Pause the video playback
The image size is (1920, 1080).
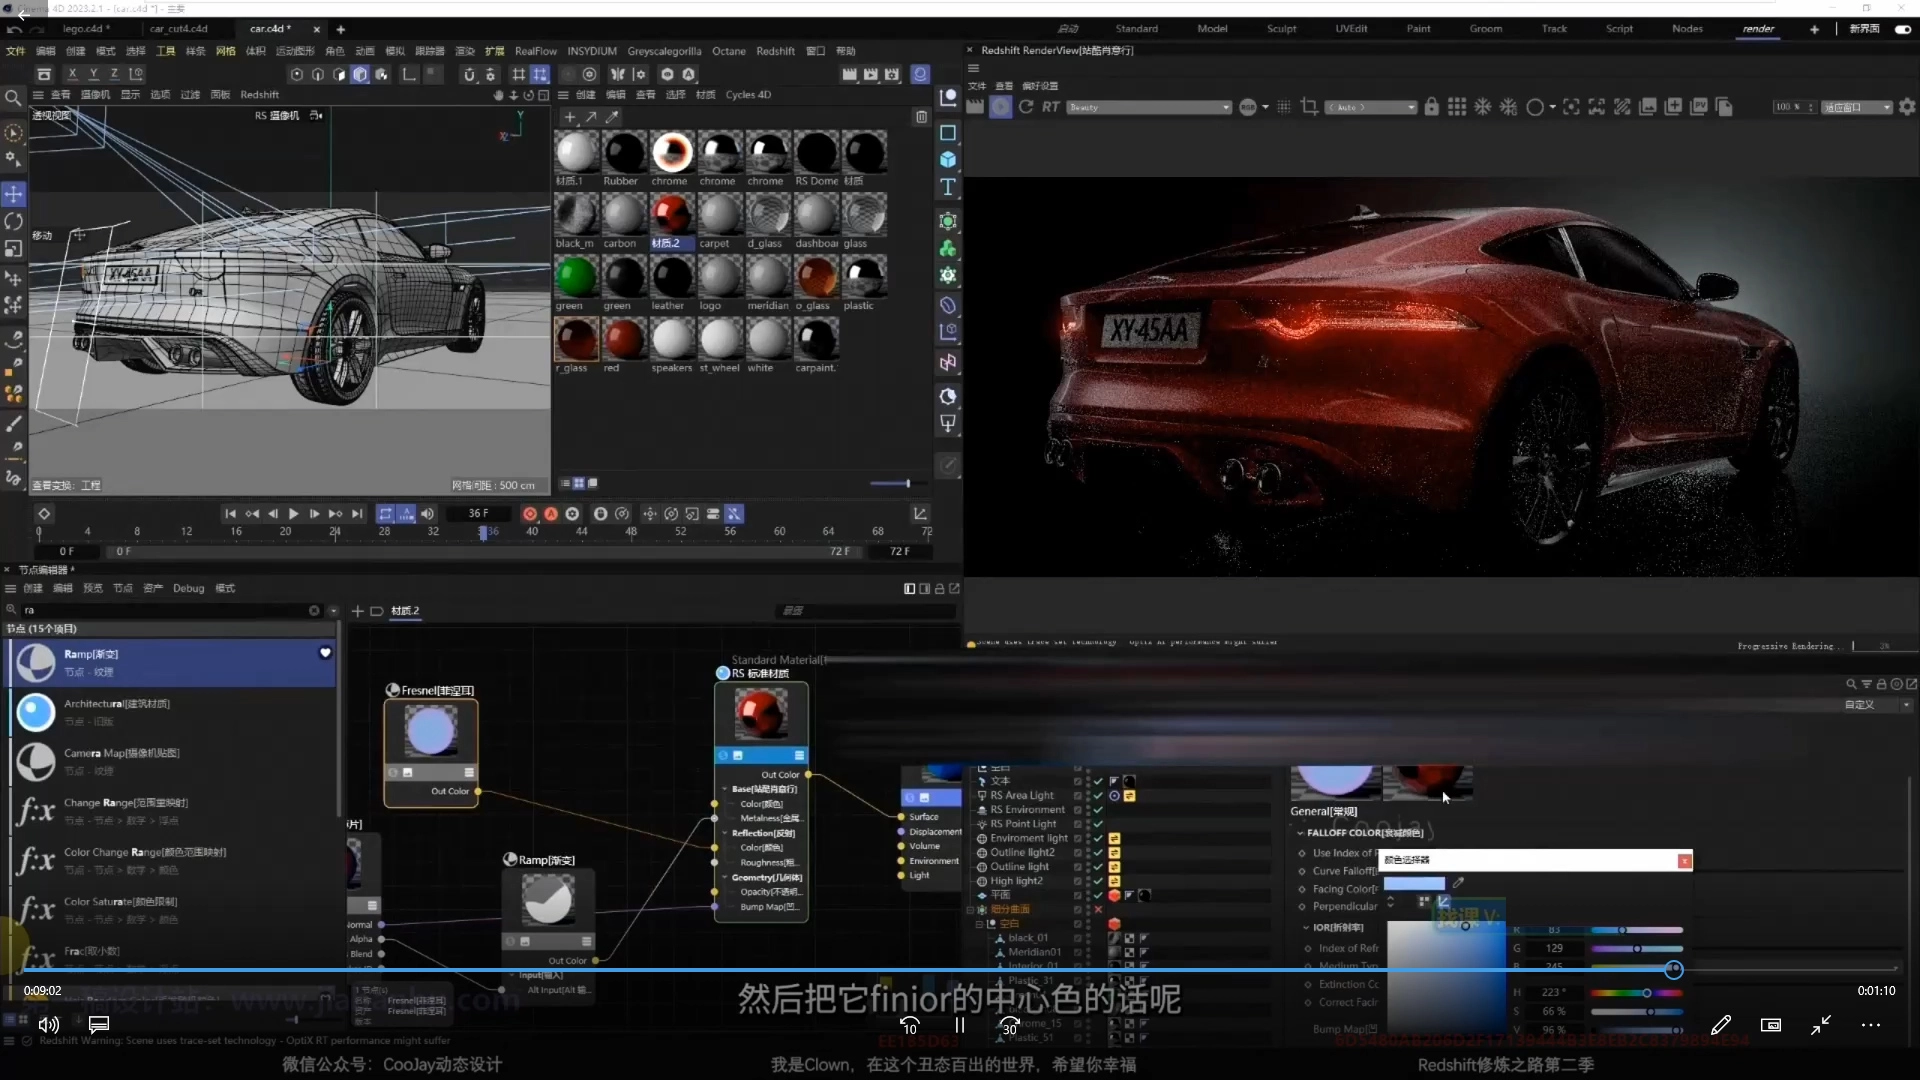959,1025
